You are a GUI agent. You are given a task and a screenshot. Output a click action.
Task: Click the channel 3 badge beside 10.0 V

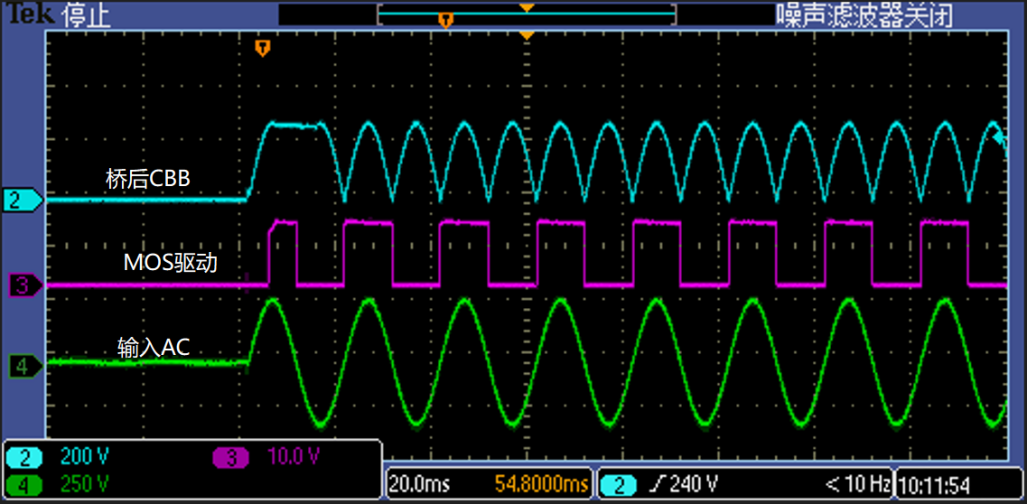(232, 457)
